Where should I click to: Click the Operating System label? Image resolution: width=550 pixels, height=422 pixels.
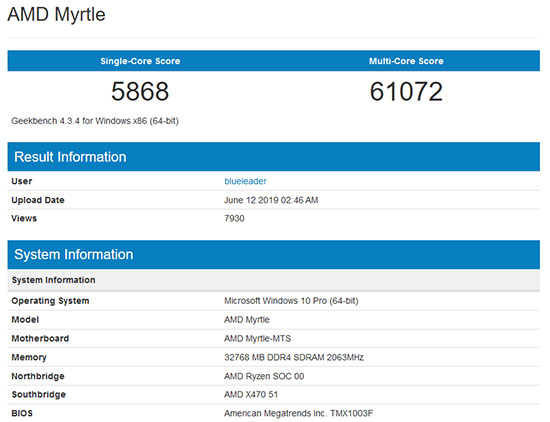pyautogui.click(x=50, y=301)
